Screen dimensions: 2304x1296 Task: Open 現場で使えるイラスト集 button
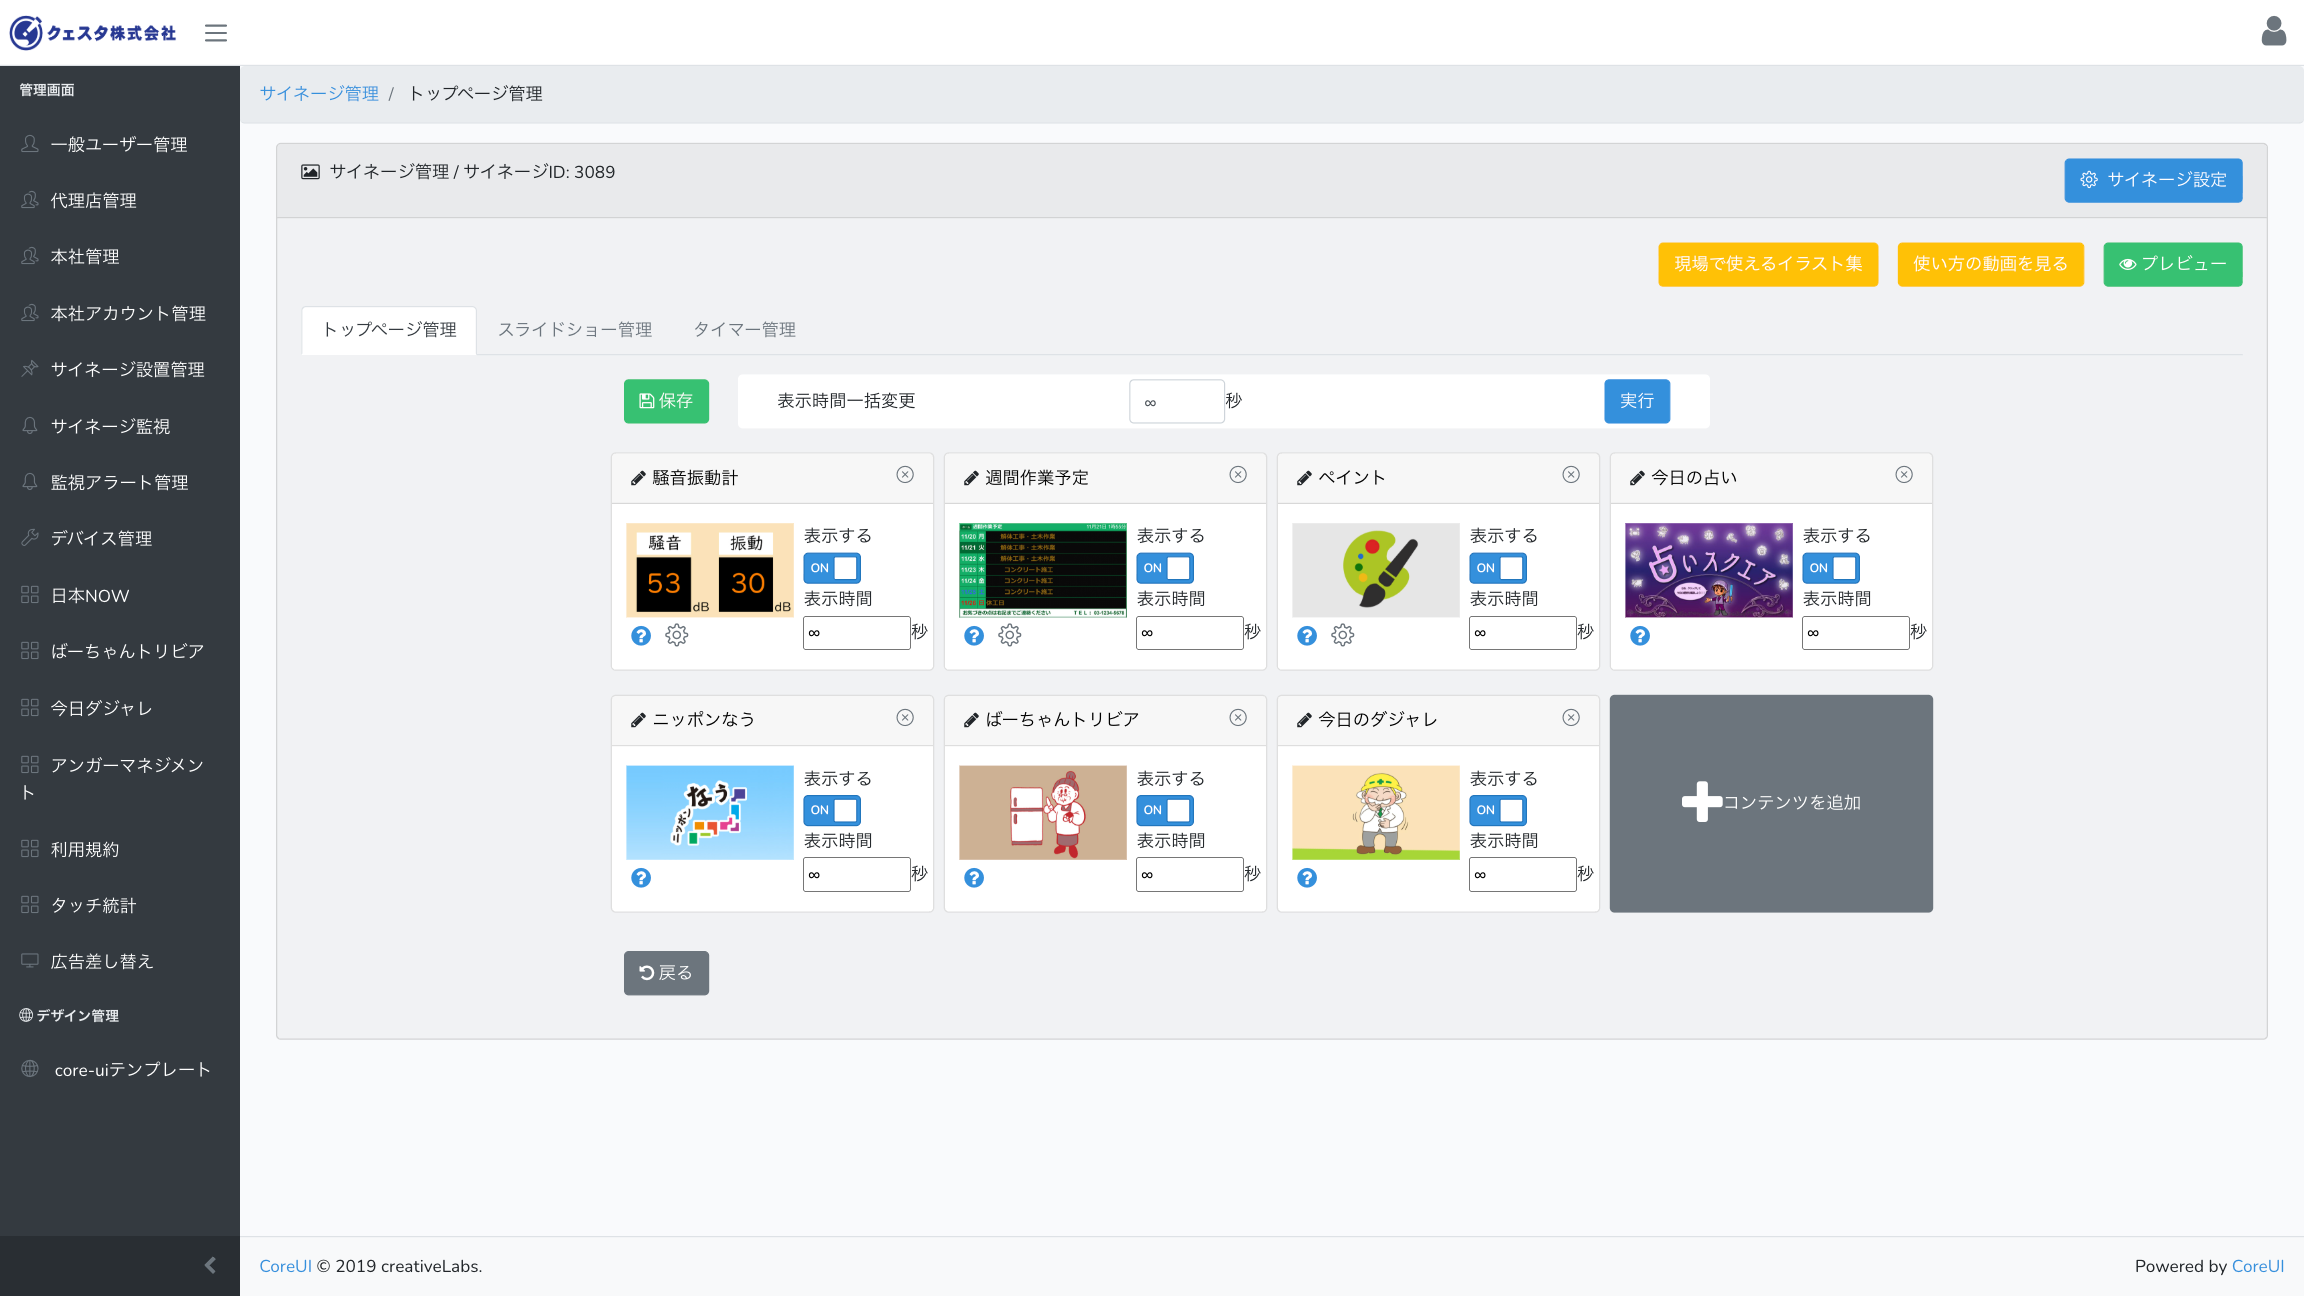point(1768,264)
